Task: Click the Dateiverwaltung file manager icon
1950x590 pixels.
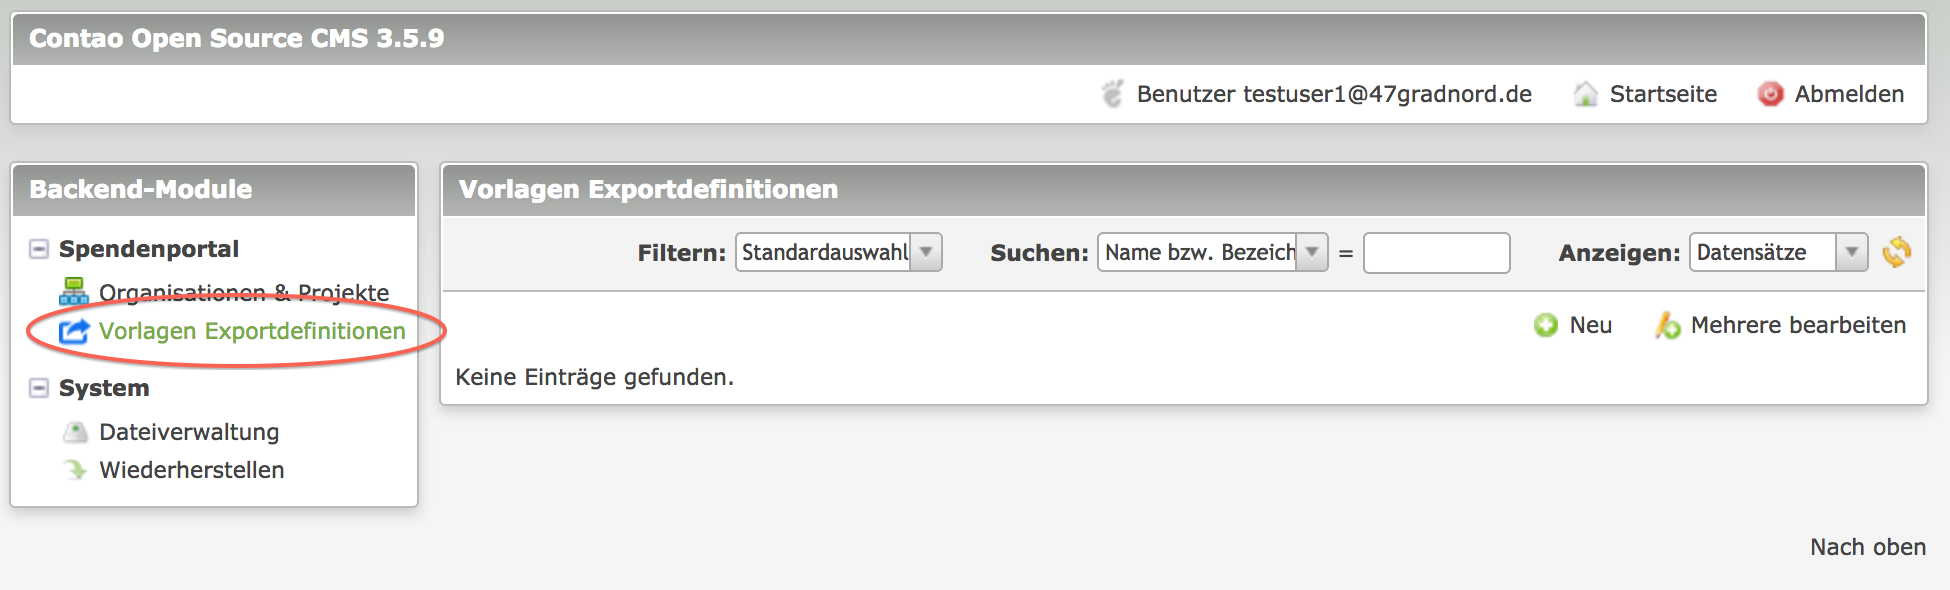Action: click(x=75, y=432)
